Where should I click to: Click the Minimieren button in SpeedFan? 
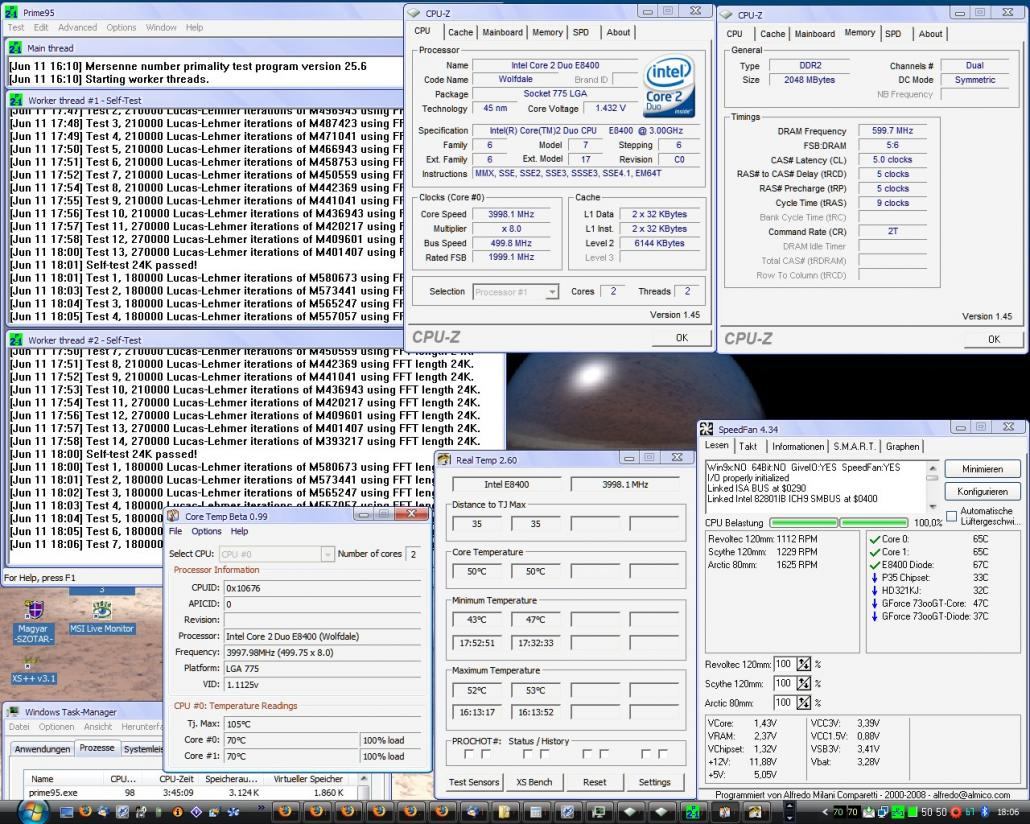click(x=982, y=469)
